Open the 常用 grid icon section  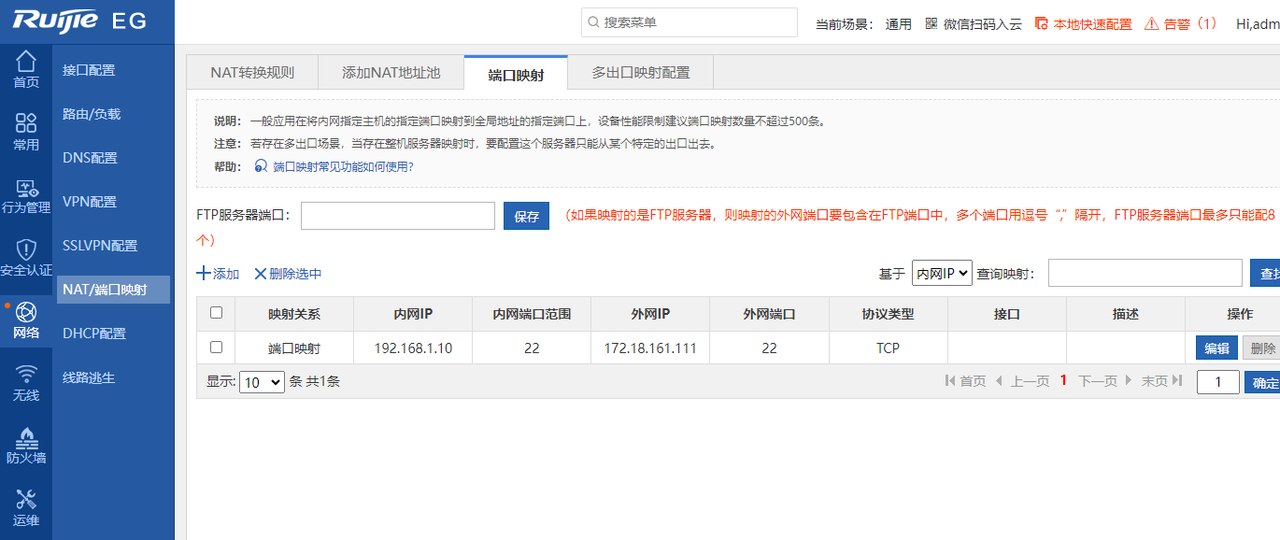coord(26,123)
